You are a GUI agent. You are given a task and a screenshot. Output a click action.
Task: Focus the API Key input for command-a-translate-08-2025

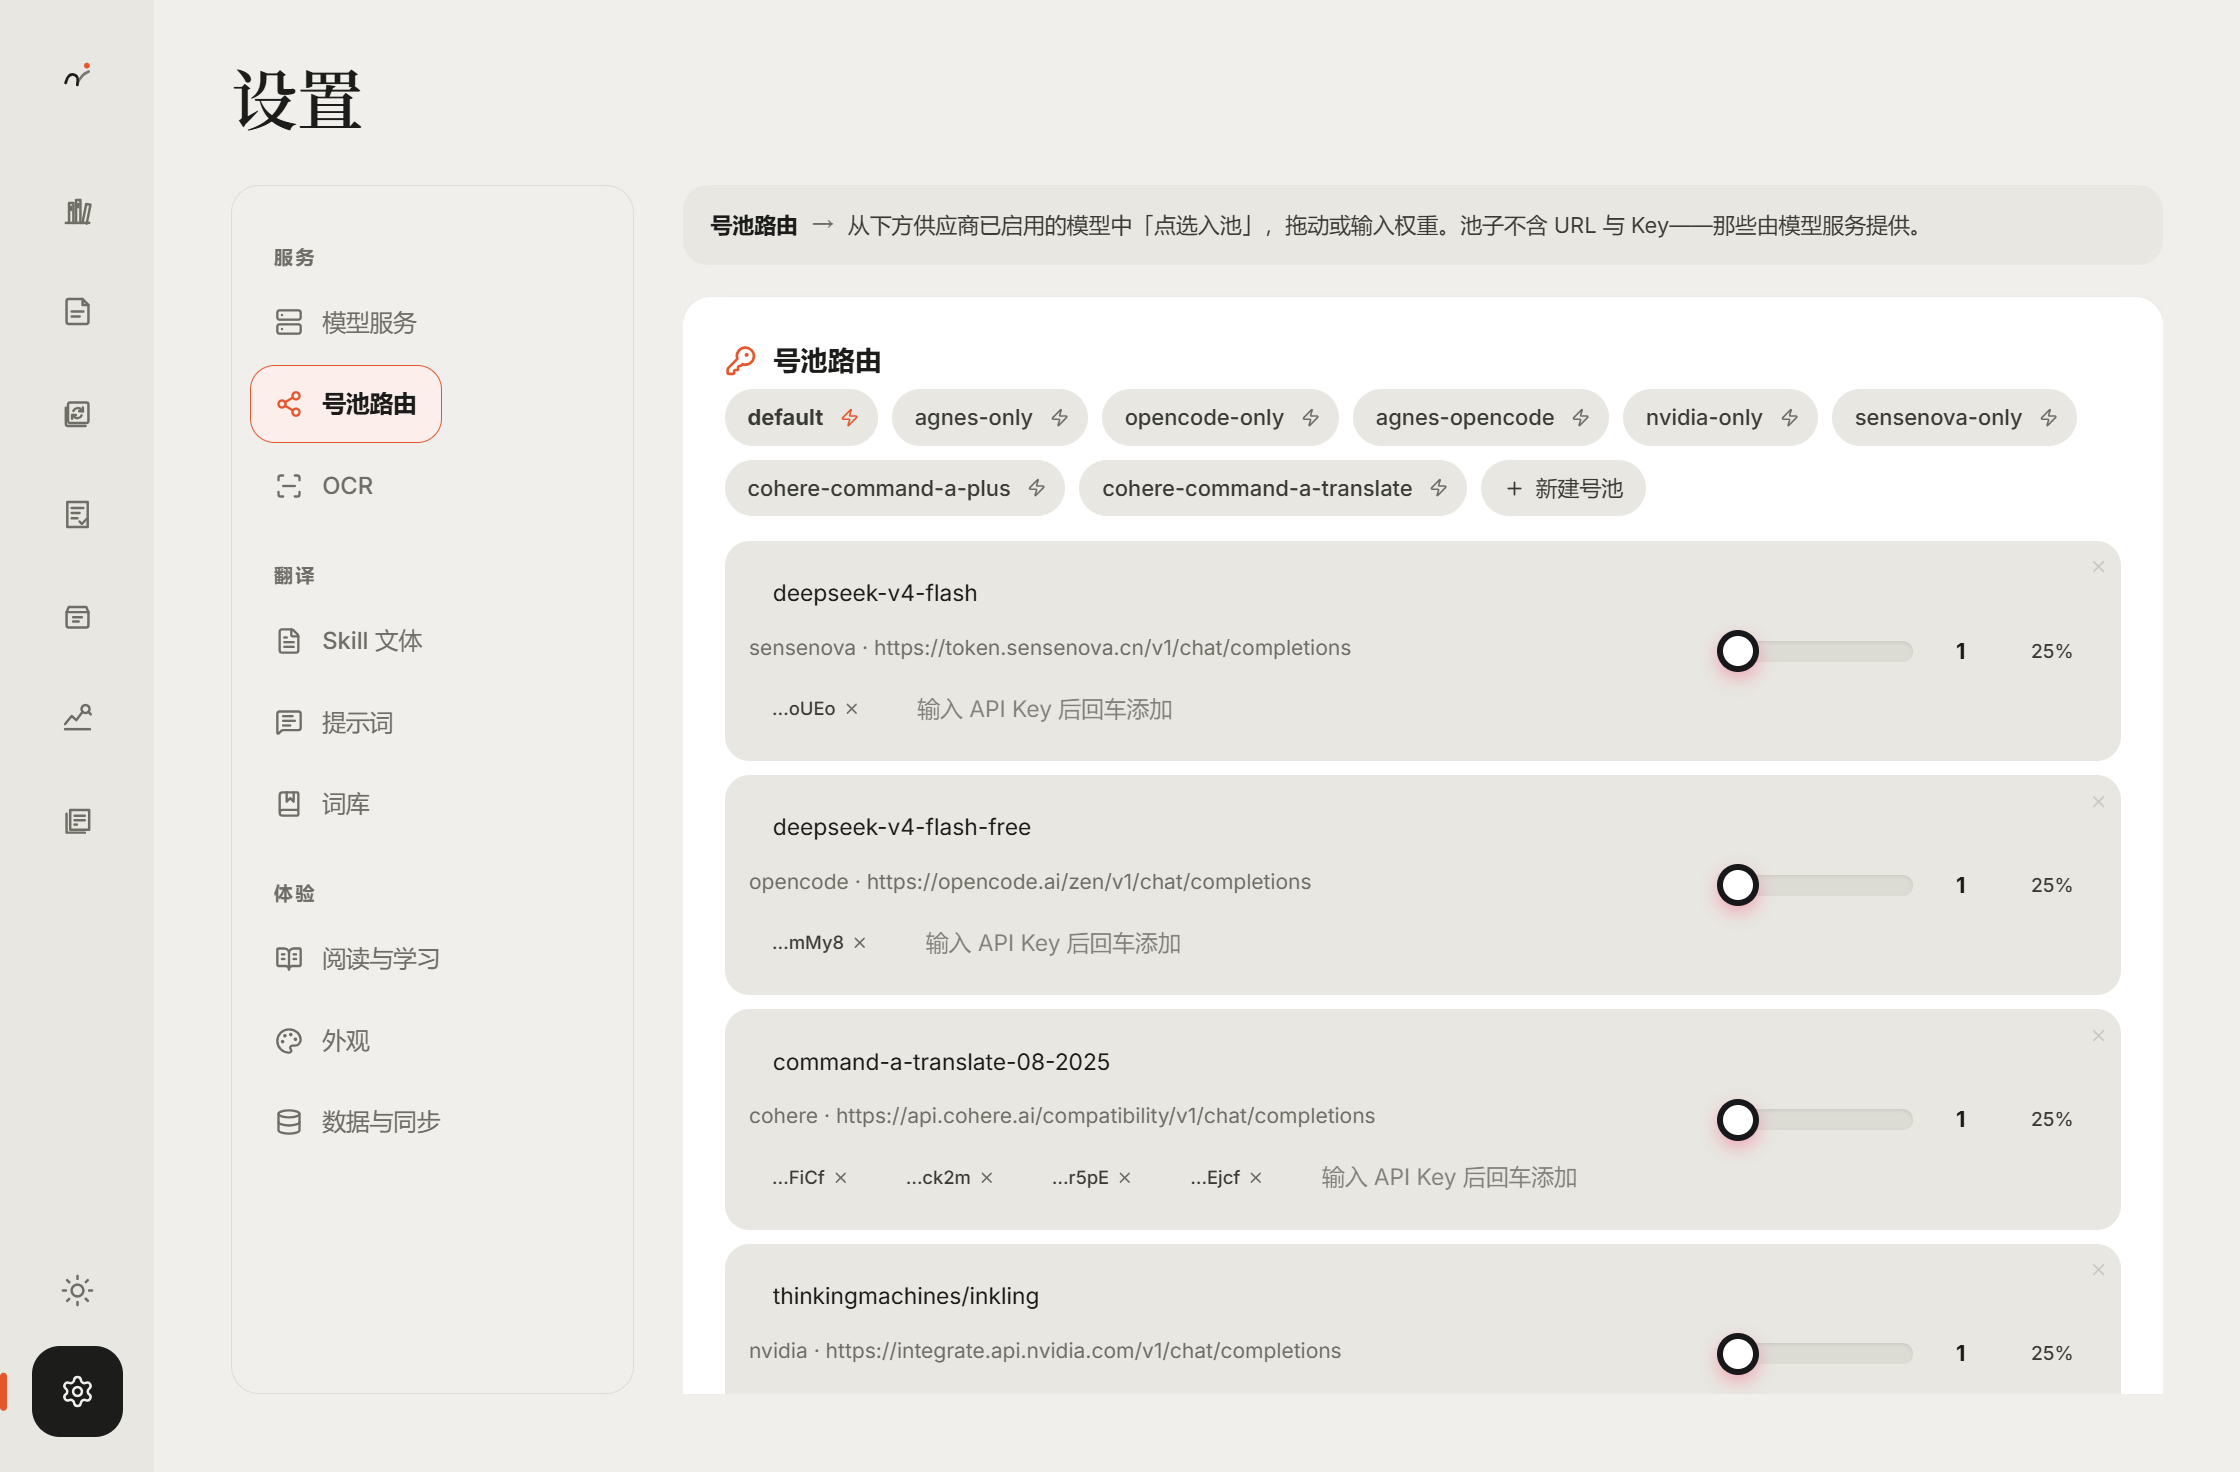1449,1177
